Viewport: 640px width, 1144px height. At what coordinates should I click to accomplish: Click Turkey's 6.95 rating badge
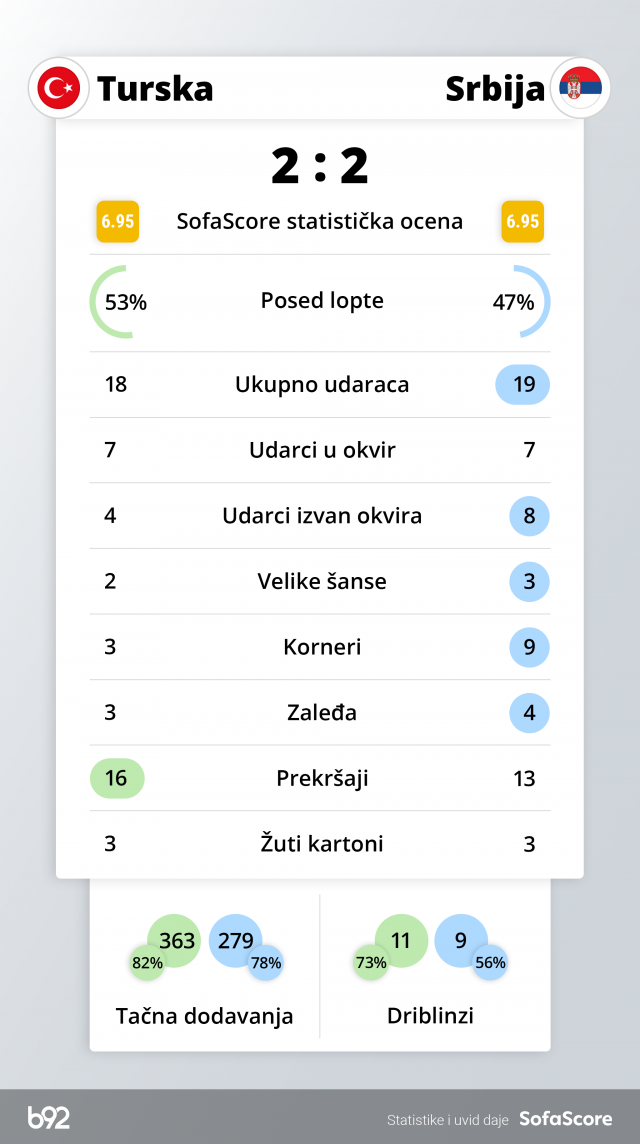coord(117,221)
